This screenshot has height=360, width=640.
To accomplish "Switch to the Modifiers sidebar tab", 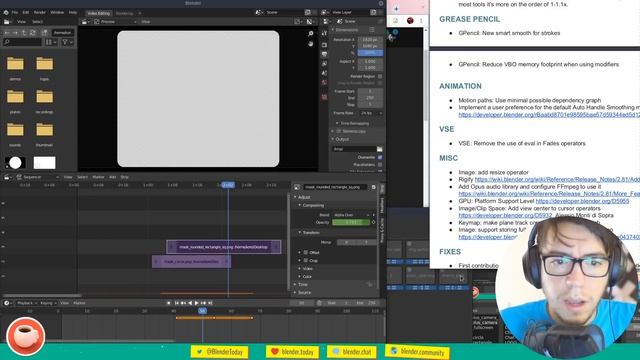I will click(382, 205).
